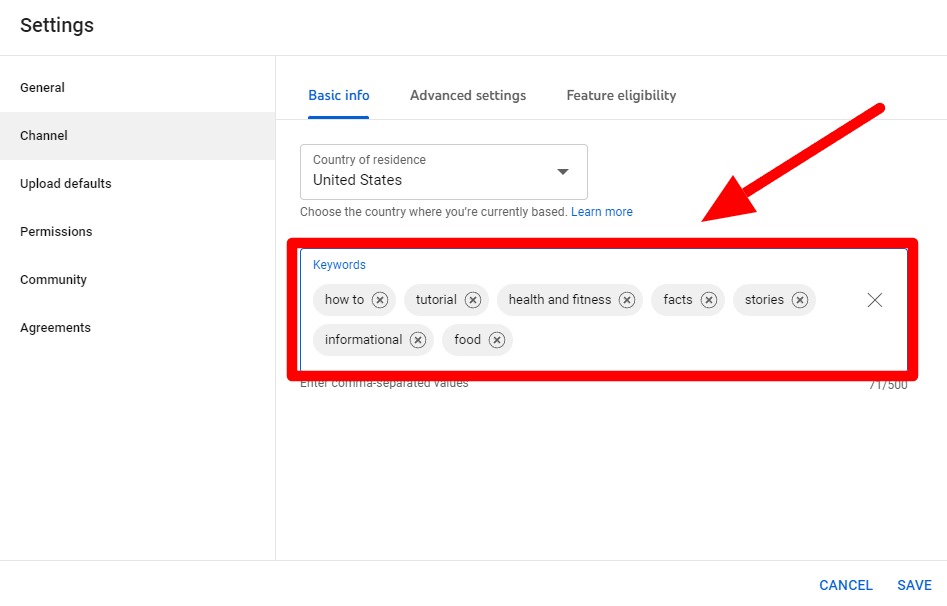This screenshot has width=947, height=606.
Task: Remove the "how to" keyword chip
Action: (380, 300)
